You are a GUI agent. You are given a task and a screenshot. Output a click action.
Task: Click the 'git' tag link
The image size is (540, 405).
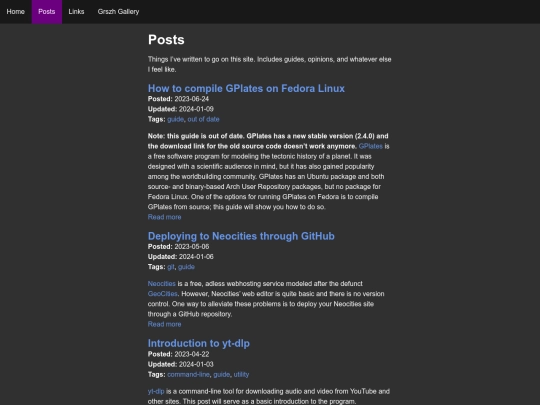click(x=170, y=267)
